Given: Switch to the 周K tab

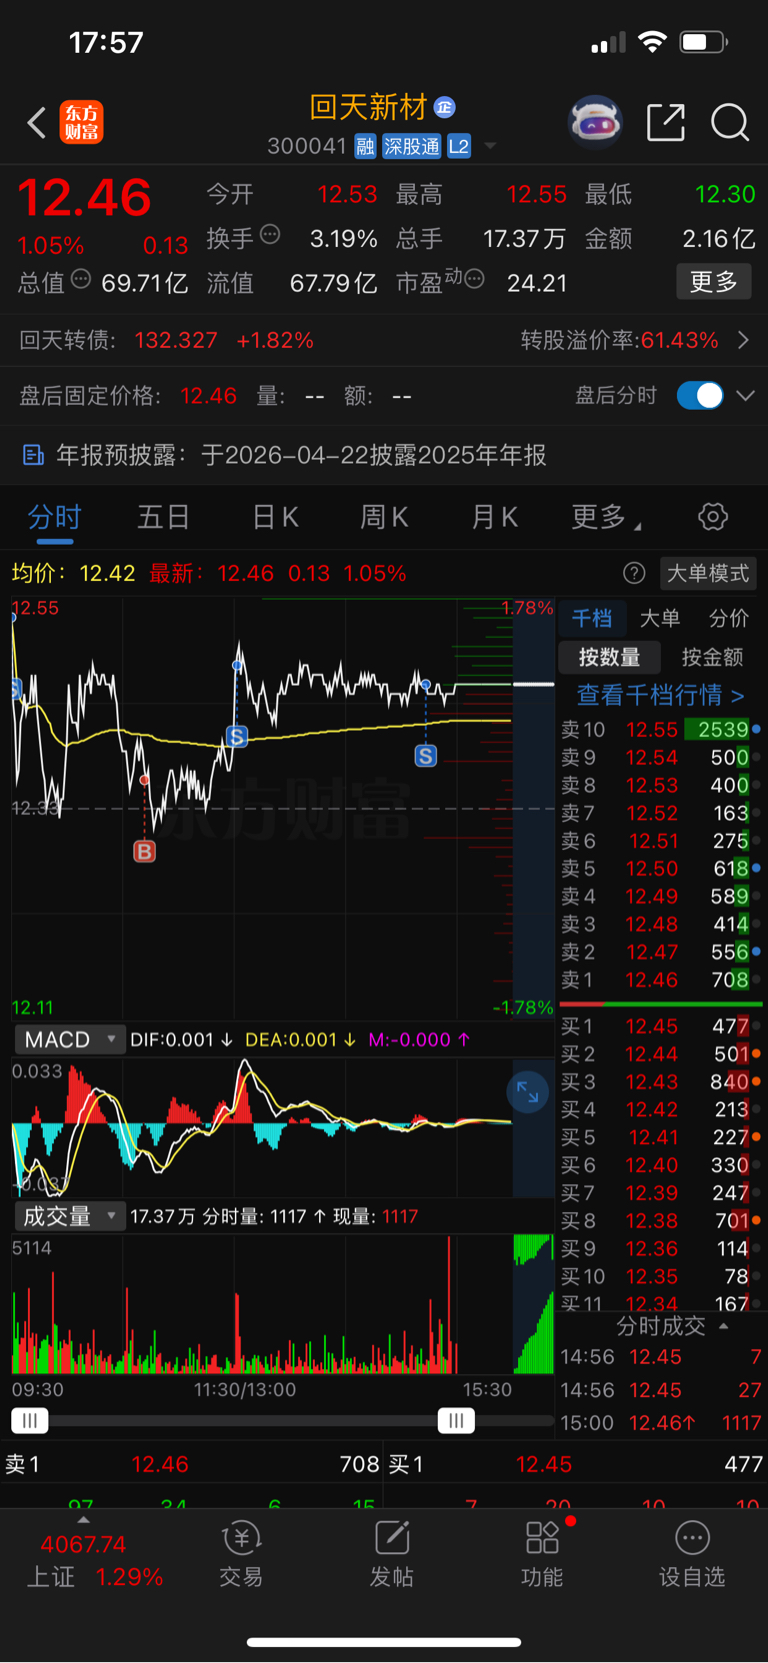Looking at the screenshot, I should [x=384, y=517].
